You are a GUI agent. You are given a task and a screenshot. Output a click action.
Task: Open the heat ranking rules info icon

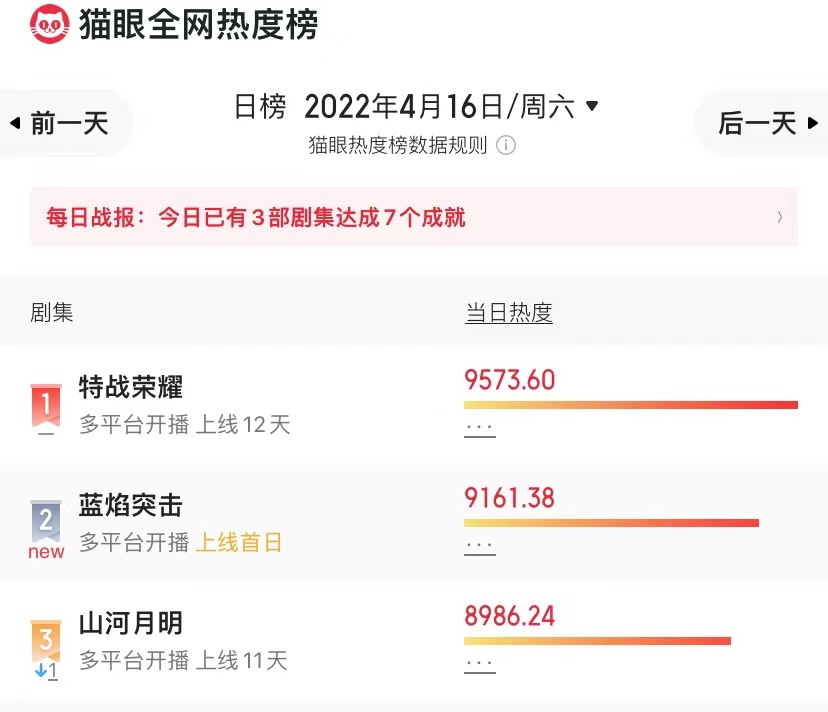(505, 145)
